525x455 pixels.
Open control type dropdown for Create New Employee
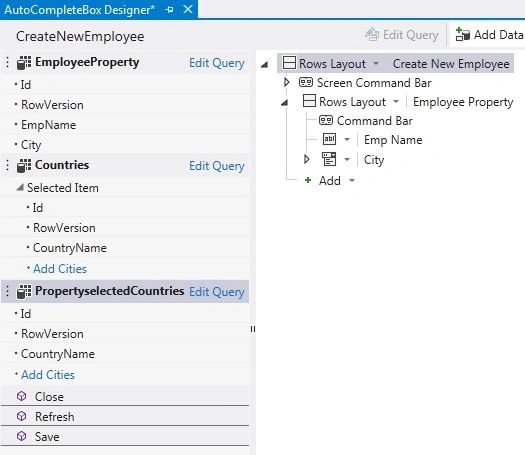click(376, 63)
